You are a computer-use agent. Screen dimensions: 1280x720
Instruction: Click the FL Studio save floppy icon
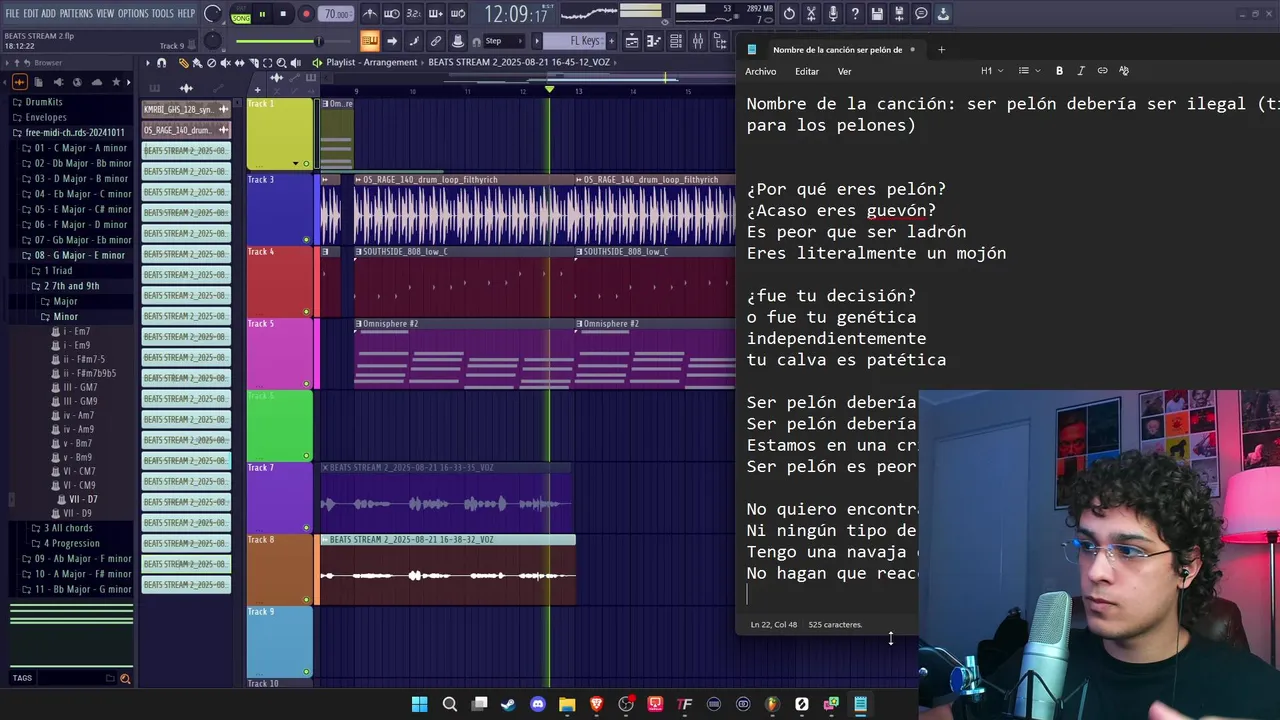point(877,14)
